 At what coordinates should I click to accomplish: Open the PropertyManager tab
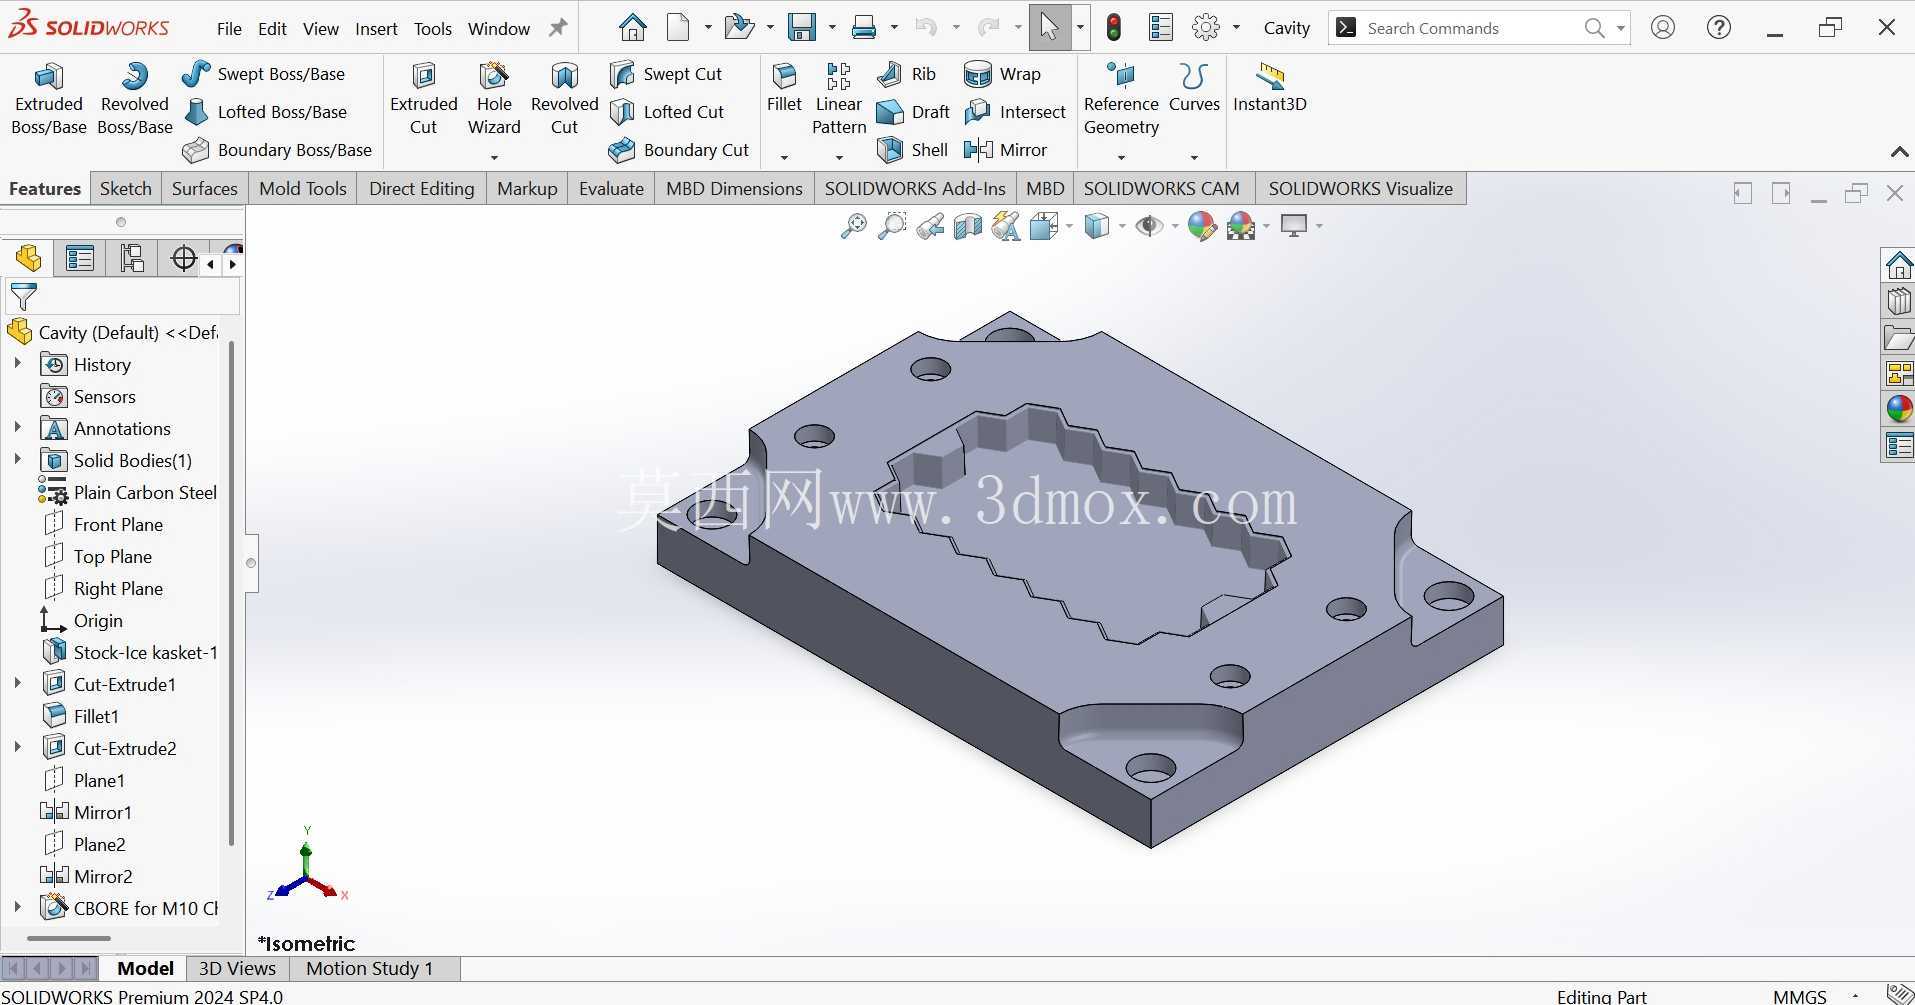[80, 259]
